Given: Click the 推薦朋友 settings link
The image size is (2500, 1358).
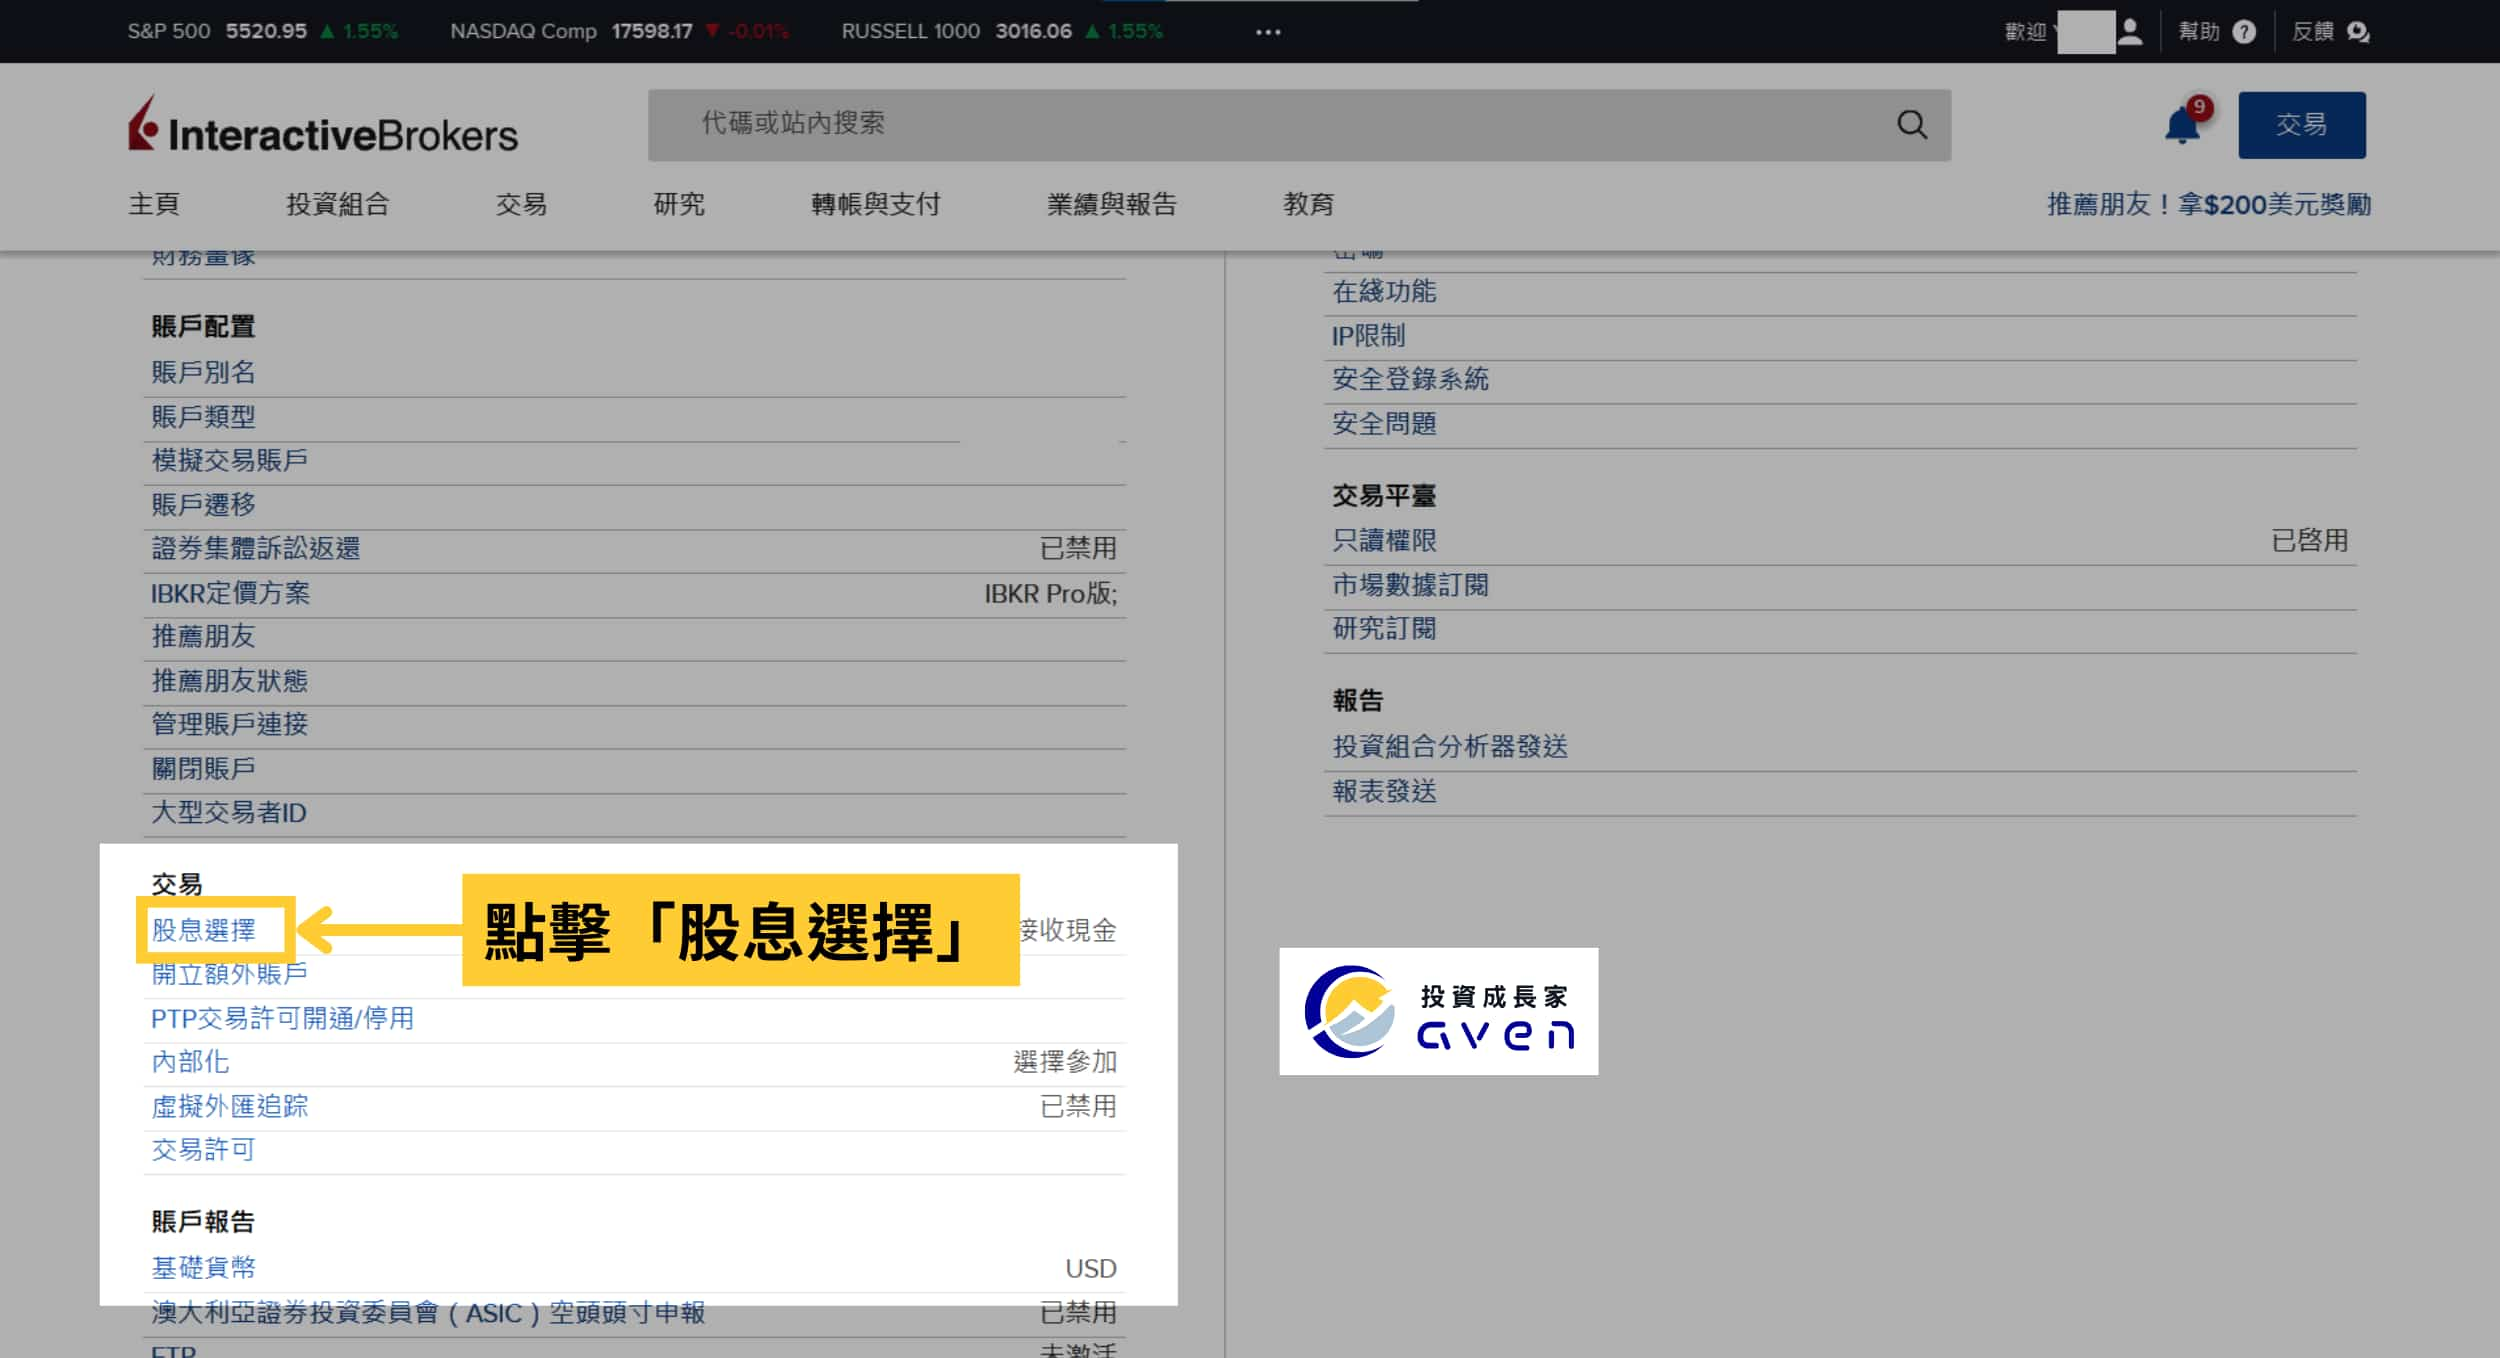Looking at the screenshot, I should [x=203, y=636].
